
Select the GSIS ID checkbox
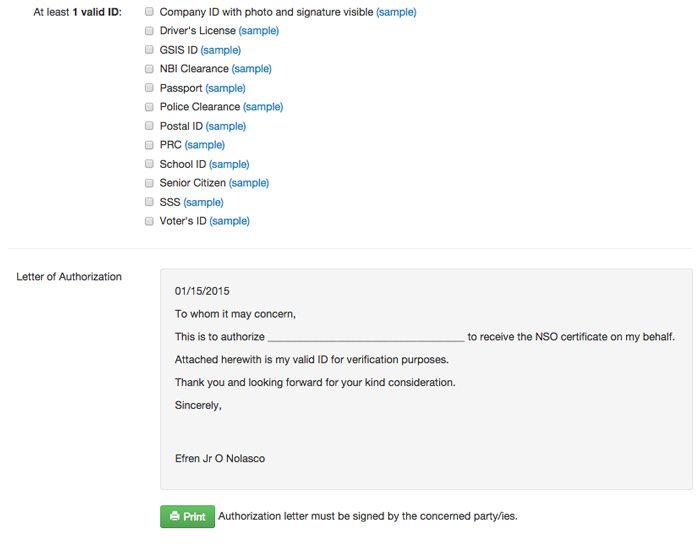click(x=149, y=50)
